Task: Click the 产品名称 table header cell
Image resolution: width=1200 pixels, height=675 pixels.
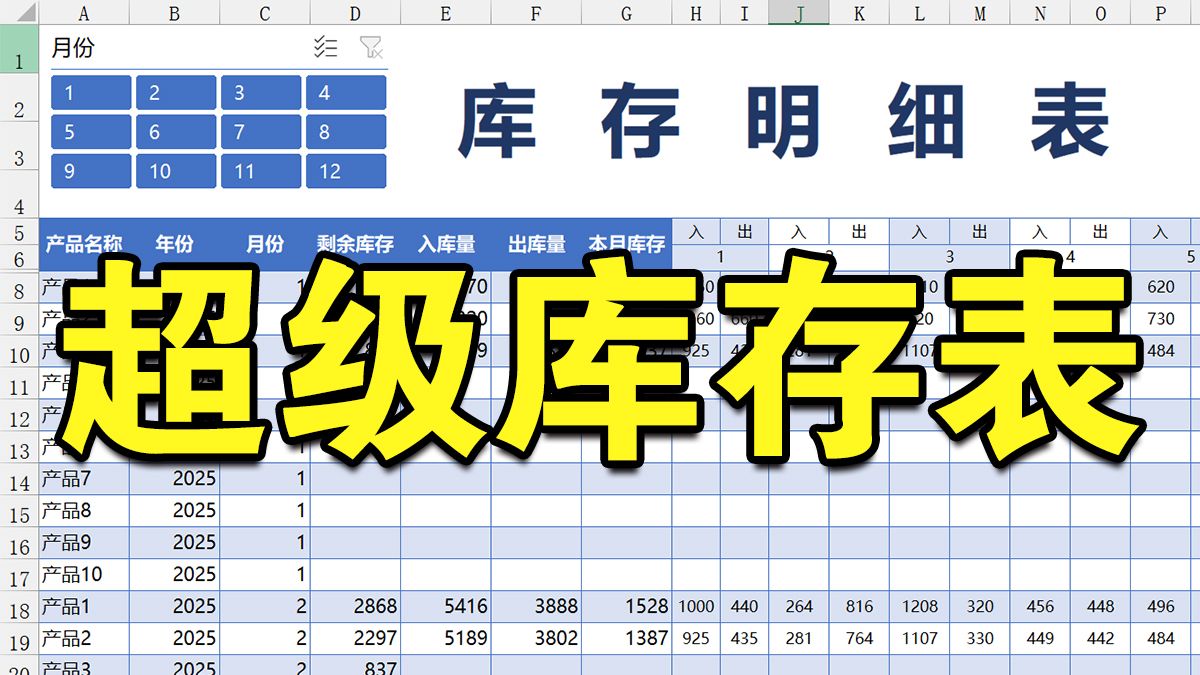Action: click(84, 243)
